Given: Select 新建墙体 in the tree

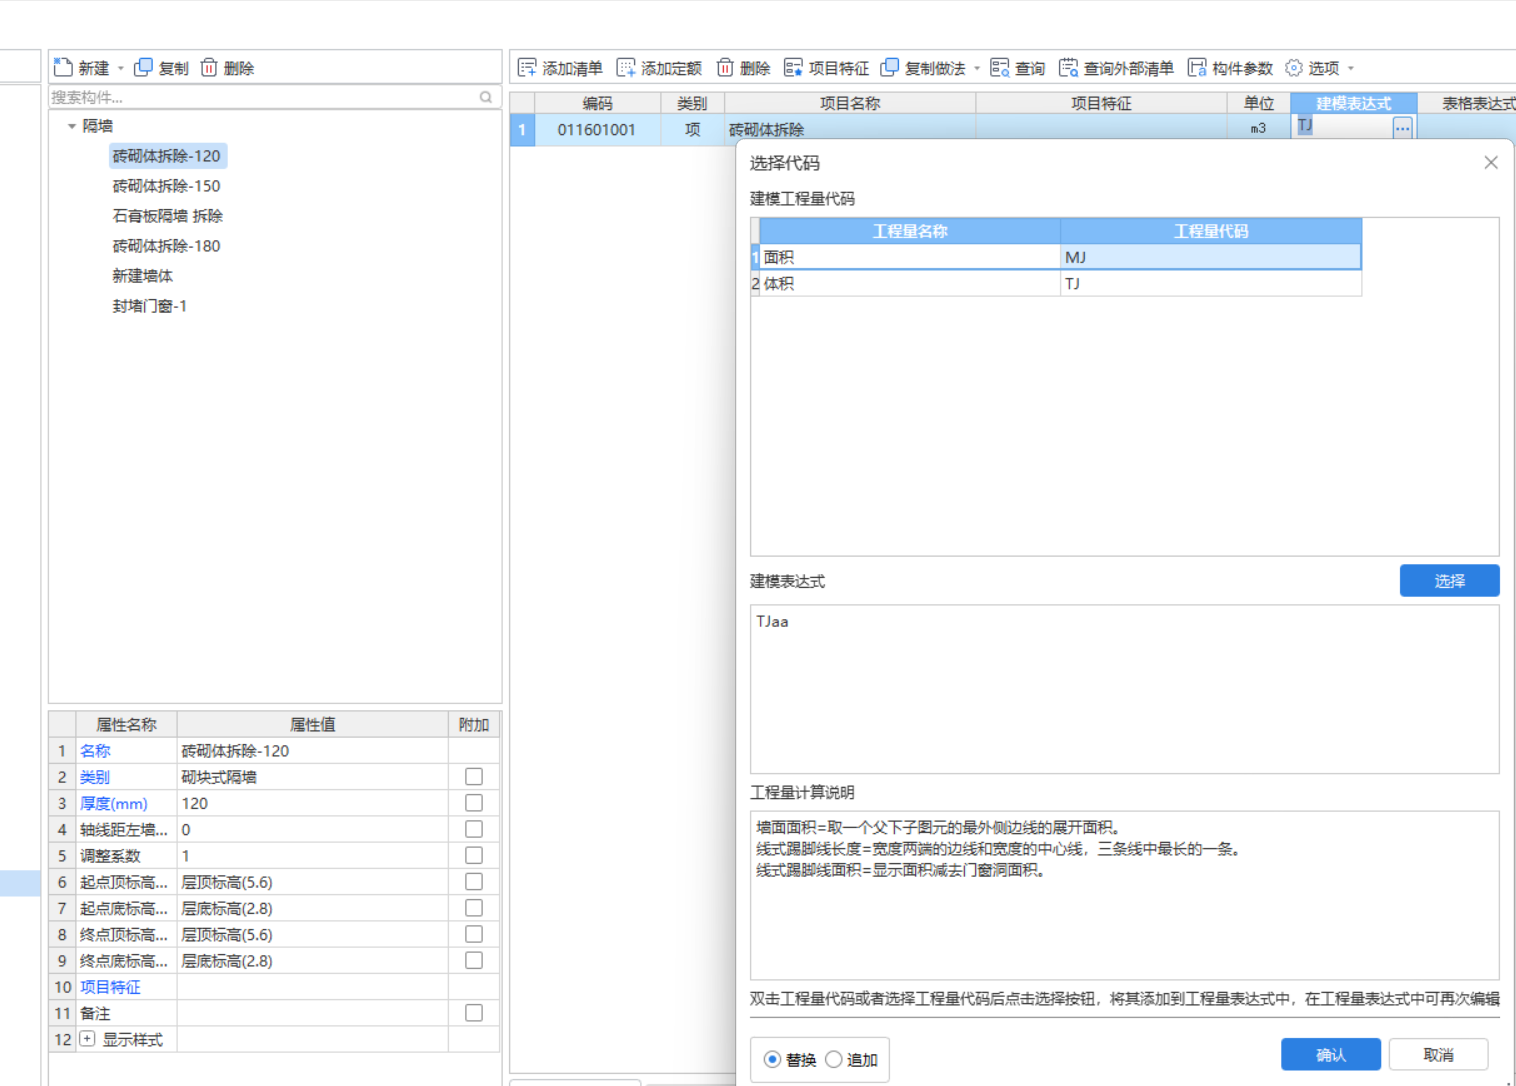Looking at the screenshot, I should (143, 276).
